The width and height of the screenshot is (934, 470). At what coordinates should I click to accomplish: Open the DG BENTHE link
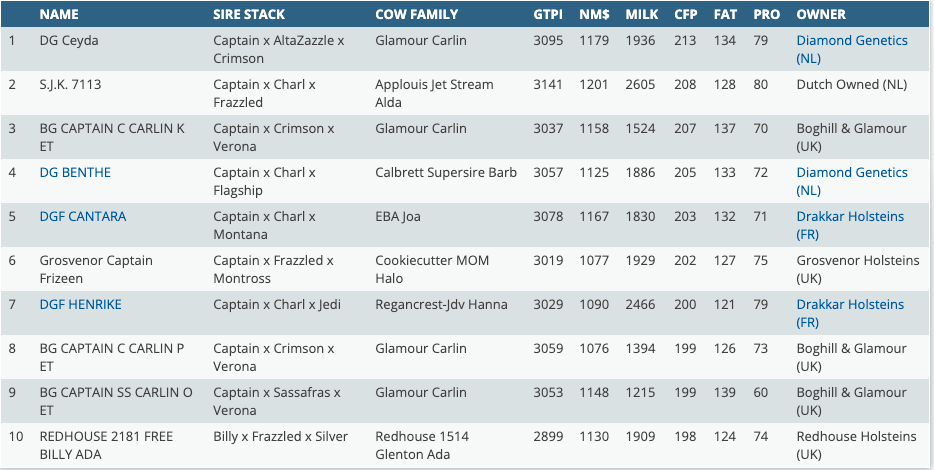pos(75,173)
